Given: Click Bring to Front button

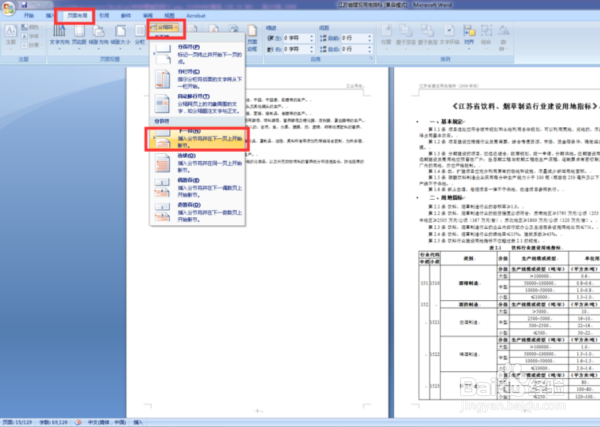Looking at the screenshot, I should point(406,37).
